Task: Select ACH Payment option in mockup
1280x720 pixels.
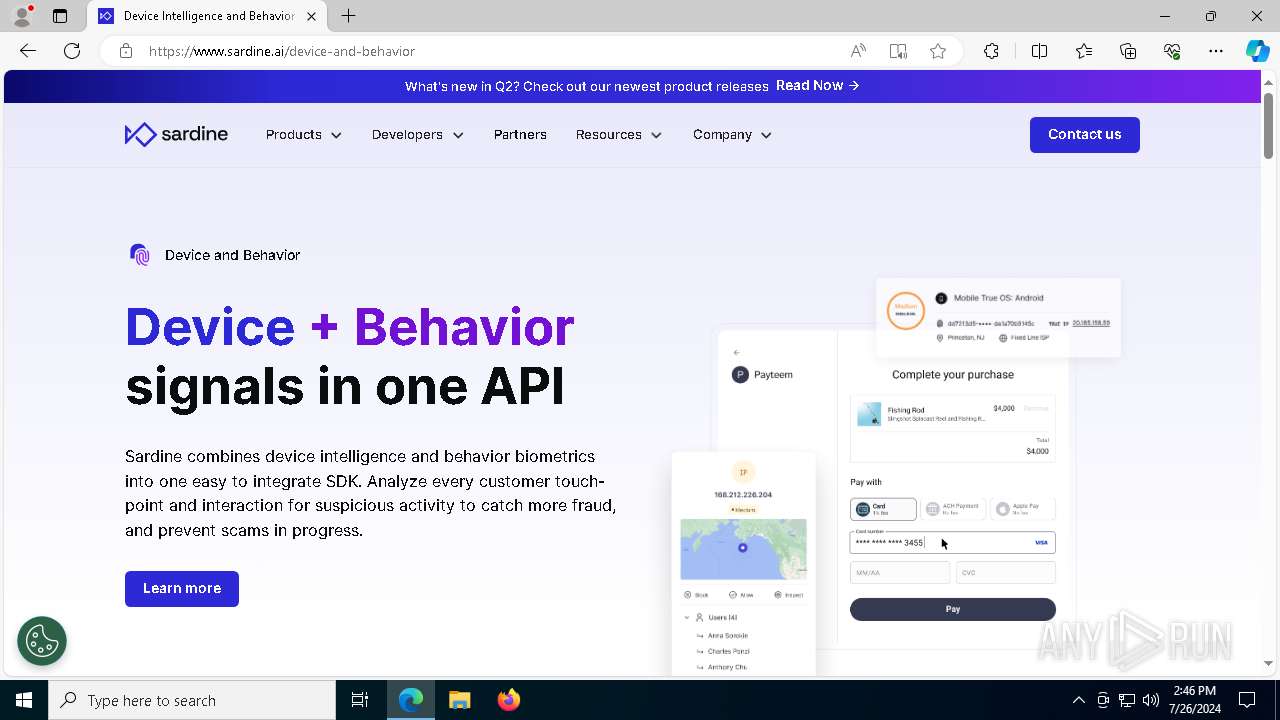Action: coord(953,509)
